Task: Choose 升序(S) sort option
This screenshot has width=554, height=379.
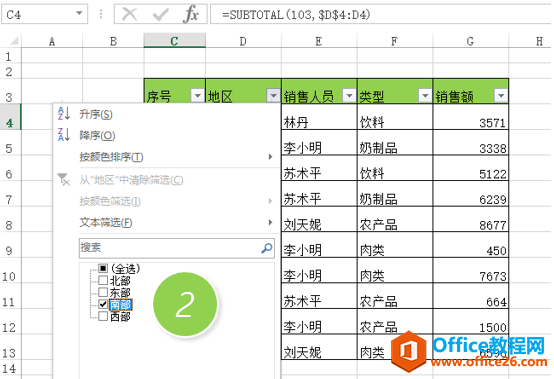Action: [x=96, y=114]
